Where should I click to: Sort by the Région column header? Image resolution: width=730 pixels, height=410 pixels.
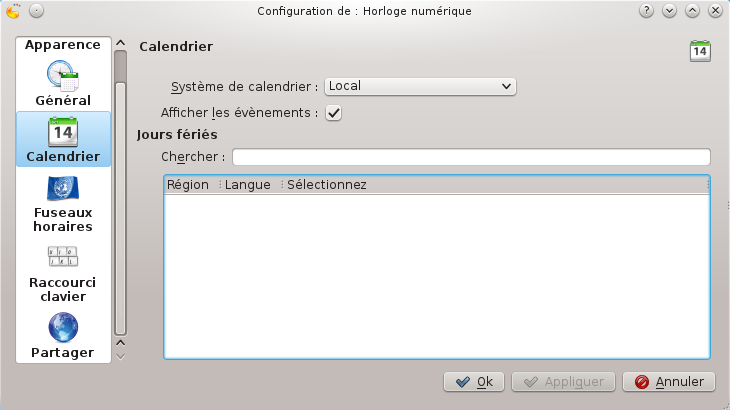pyautogui.click(x=191, y=185)
